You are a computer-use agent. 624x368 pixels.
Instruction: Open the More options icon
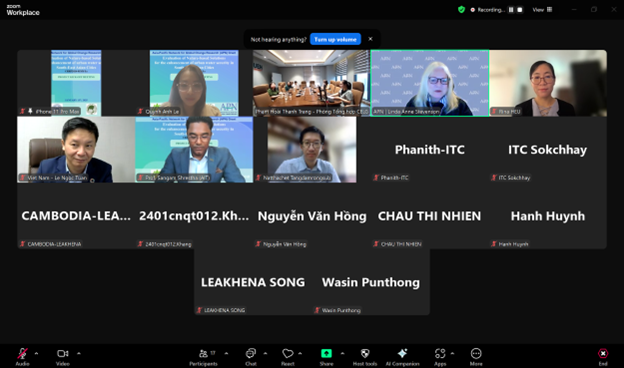click(x=476, y=356)
